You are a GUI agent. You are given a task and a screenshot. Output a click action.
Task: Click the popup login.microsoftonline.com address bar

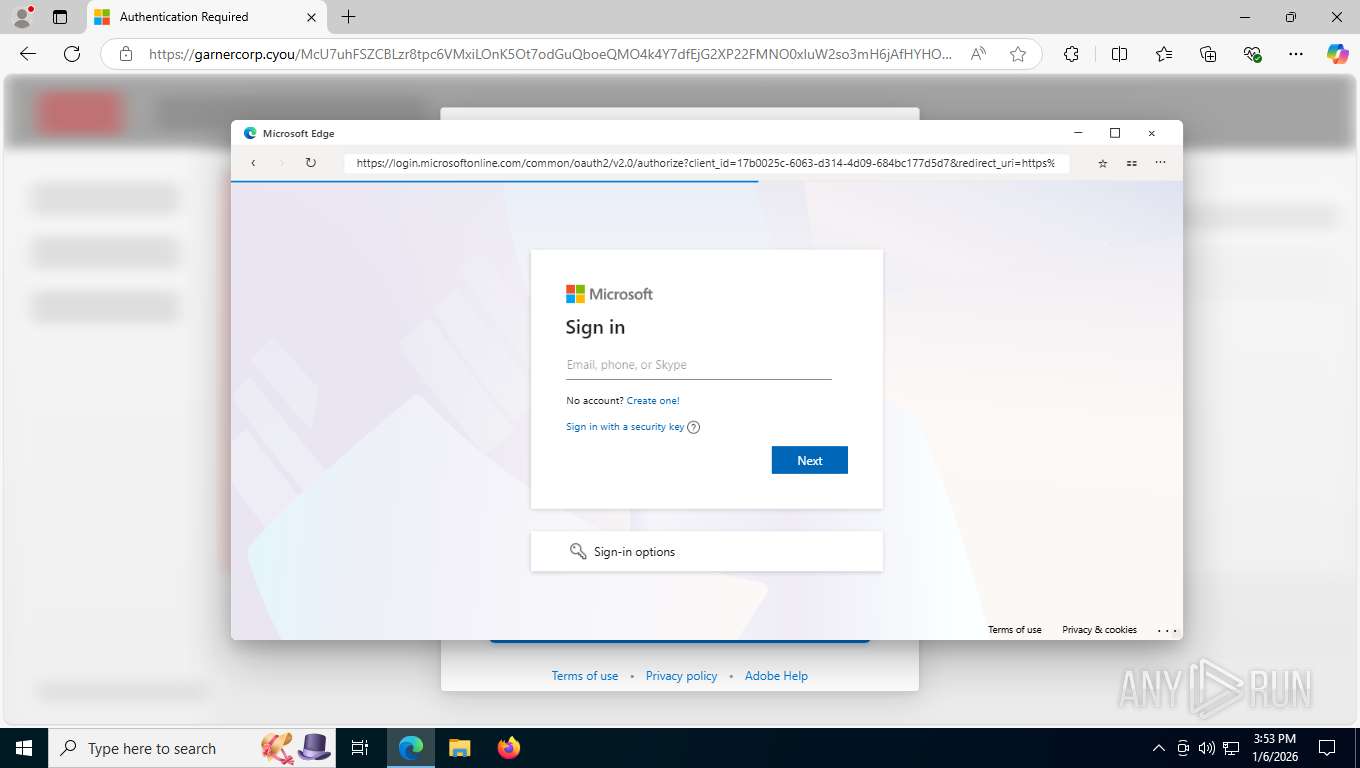(706, 162)
